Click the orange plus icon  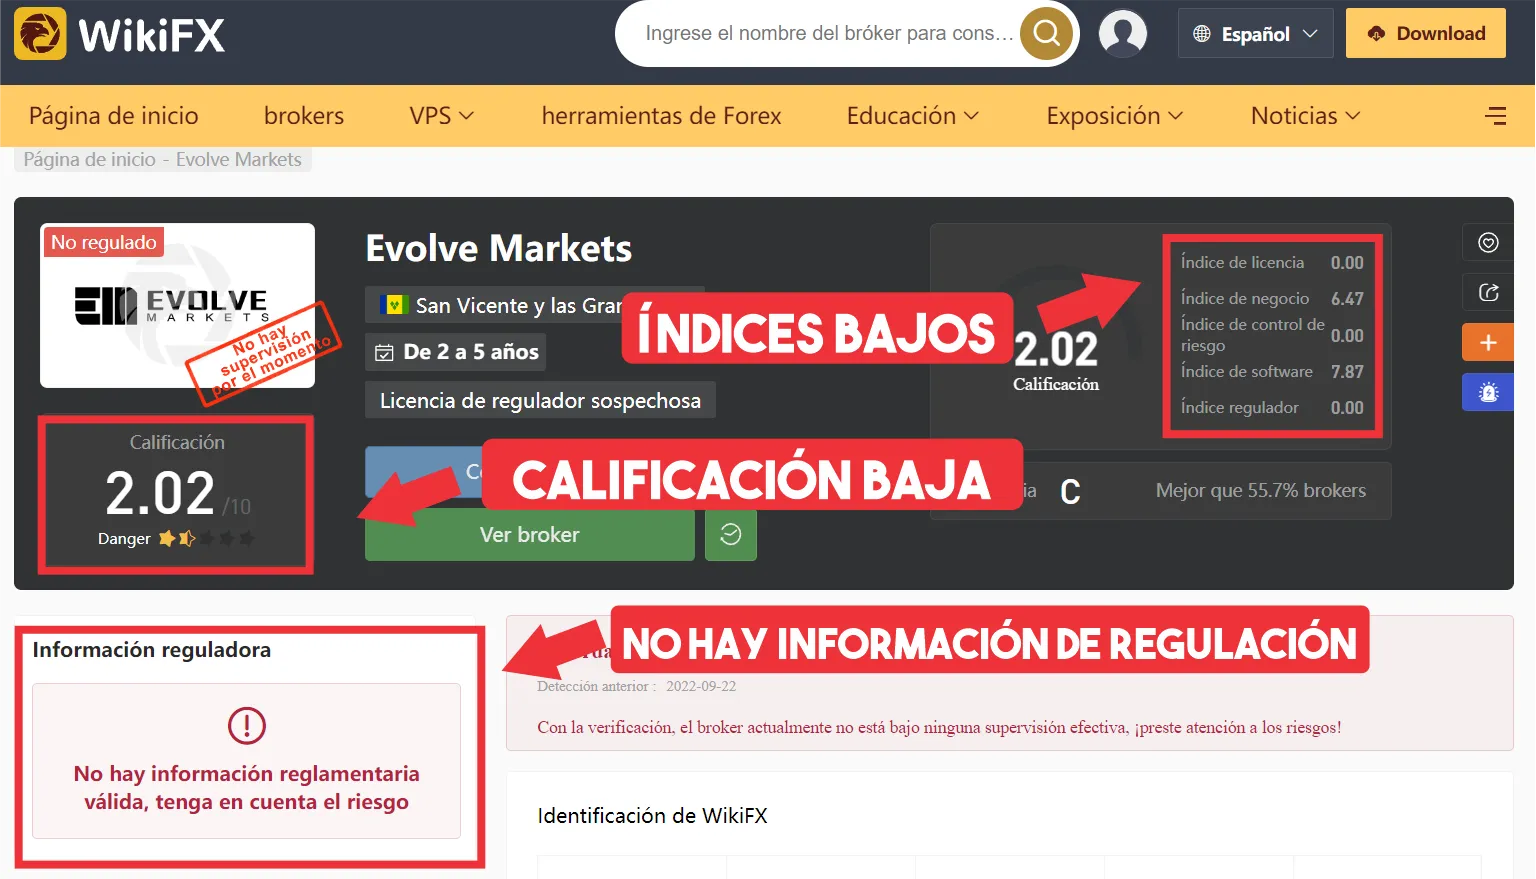(1488, 342)
